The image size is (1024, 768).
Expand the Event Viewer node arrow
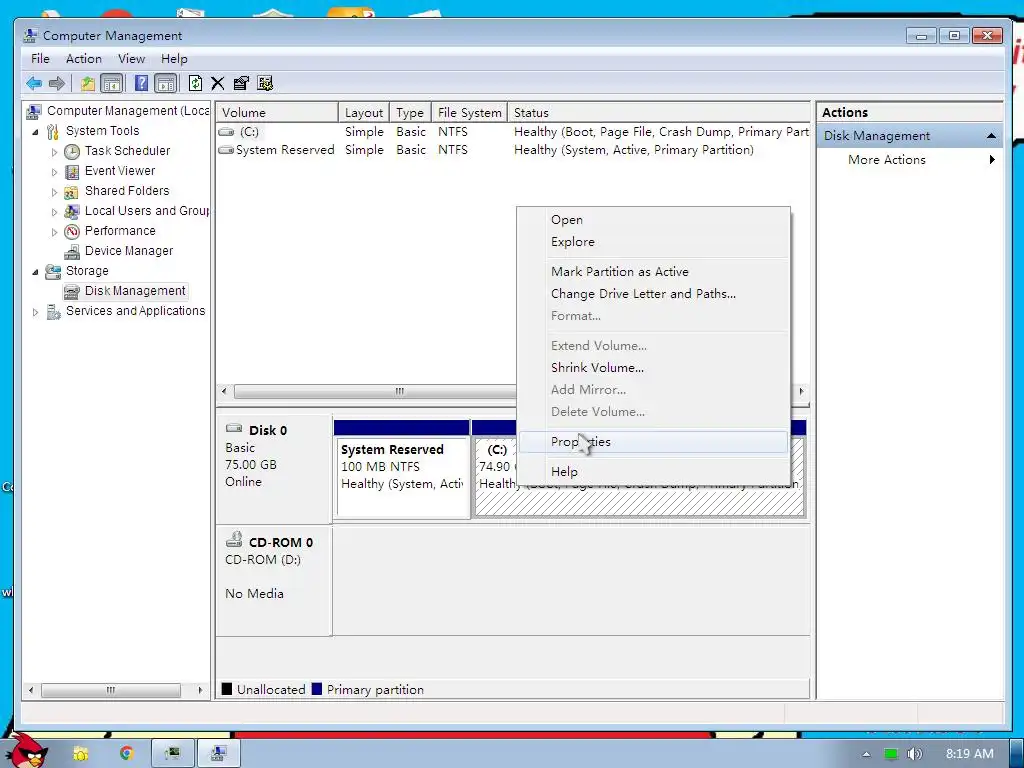[54, 172]
